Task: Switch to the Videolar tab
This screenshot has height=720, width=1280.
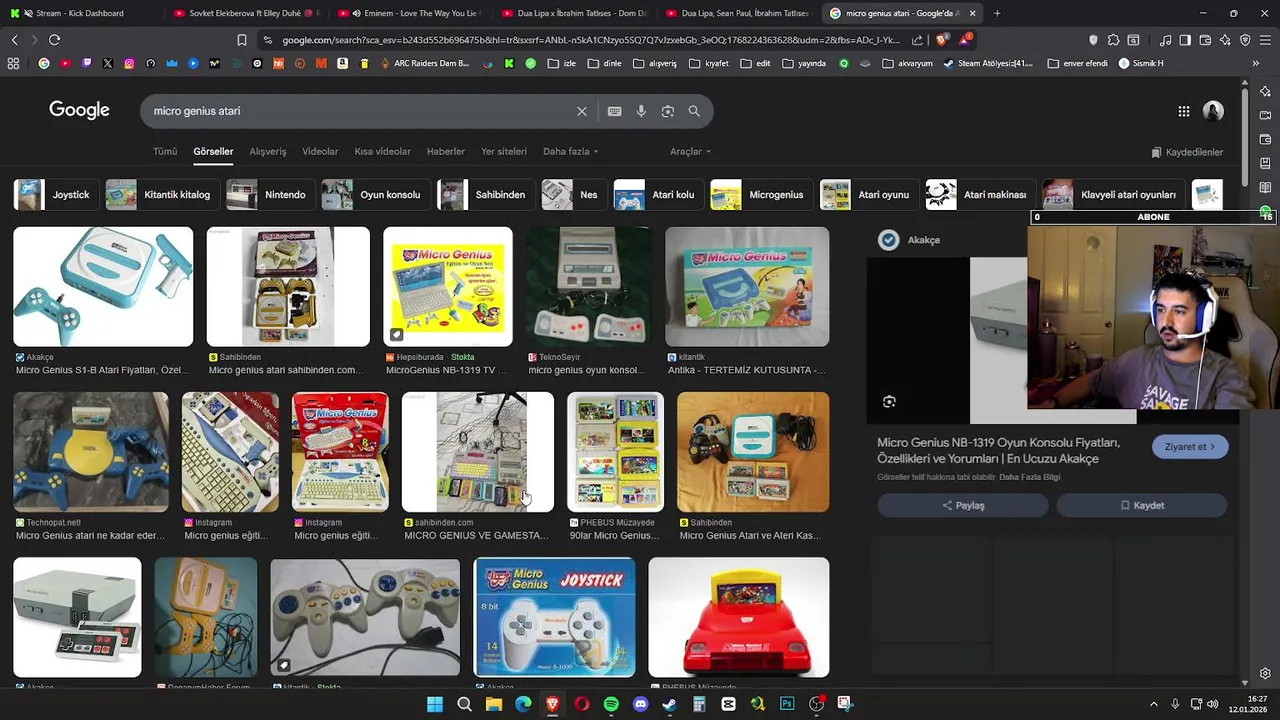Action: pos(320,152)
